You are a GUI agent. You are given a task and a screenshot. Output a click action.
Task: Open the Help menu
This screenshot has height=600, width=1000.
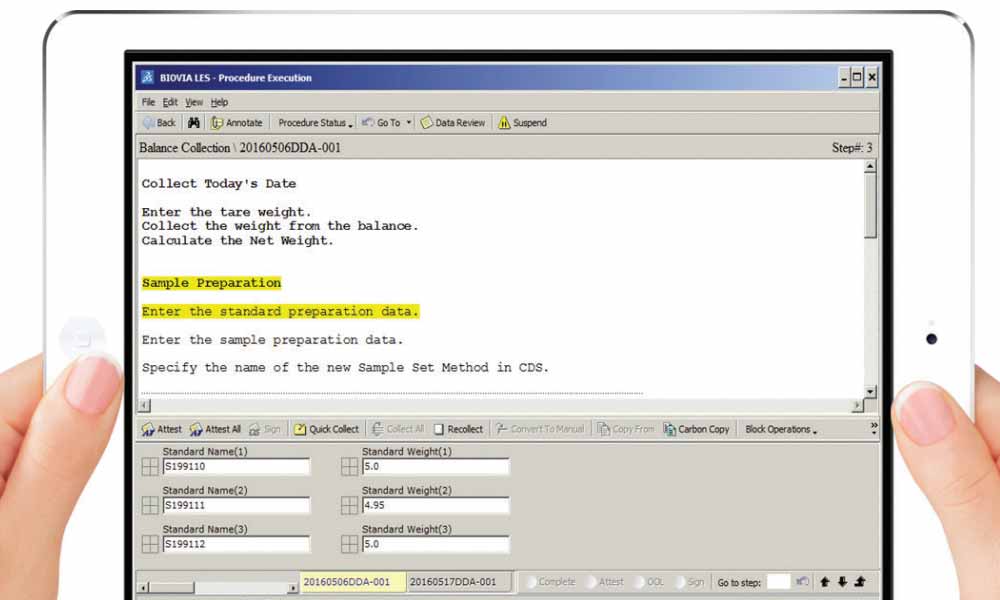point(219,102)
